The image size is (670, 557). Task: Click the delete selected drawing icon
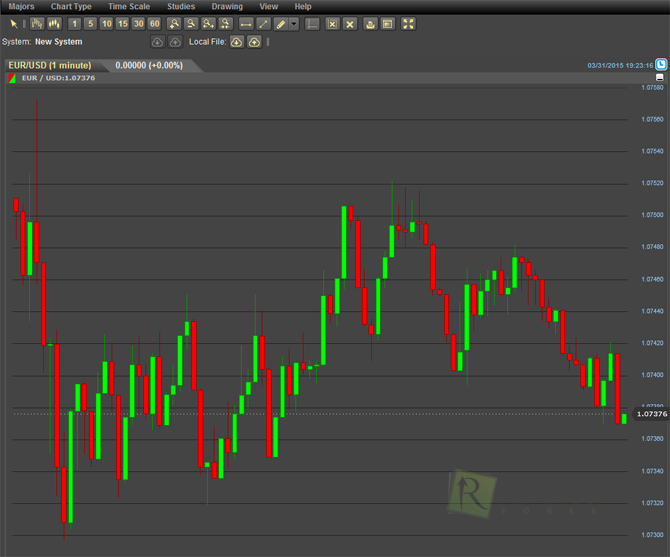click(332, 24)
